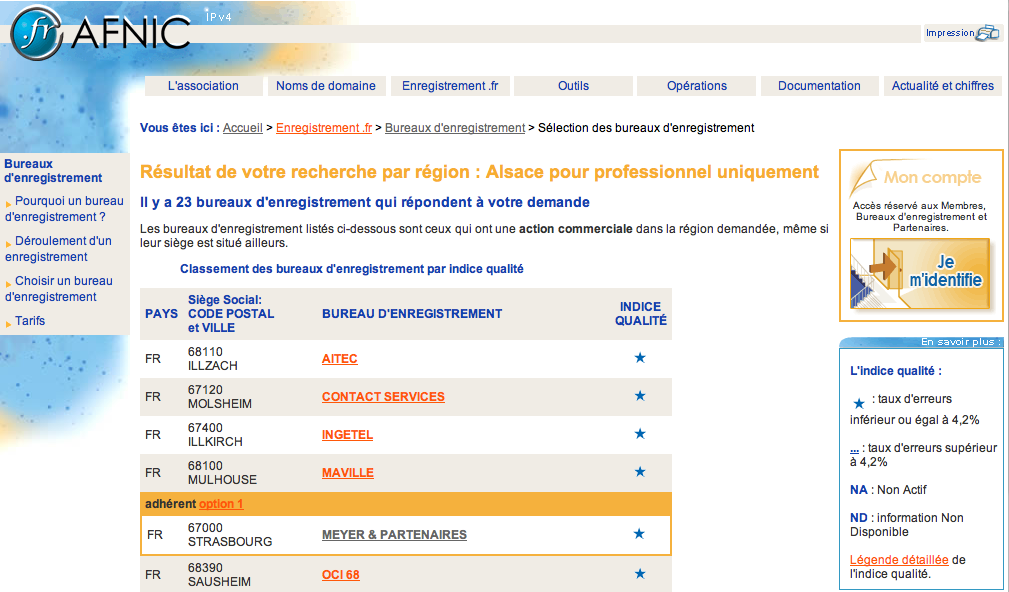
Task: Click the 68100 MULHOUSE cell
Action: [x=222, y=472]
